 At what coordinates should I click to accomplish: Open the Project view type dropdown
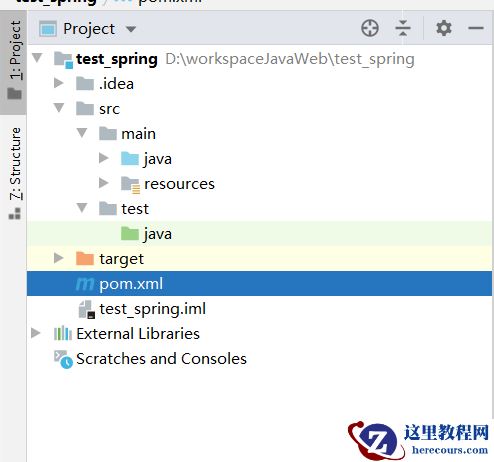(131, 29)
